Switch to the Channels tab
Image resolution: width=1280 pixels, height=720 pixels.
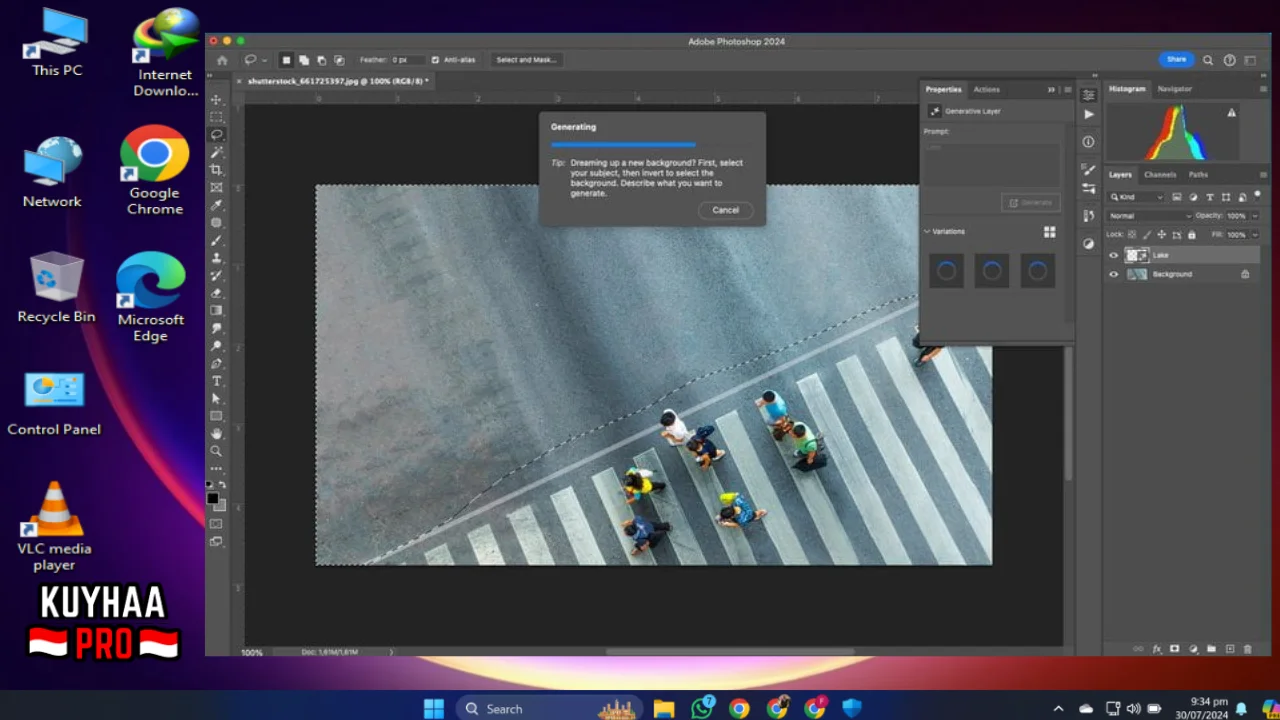(x=1160, y=175)
